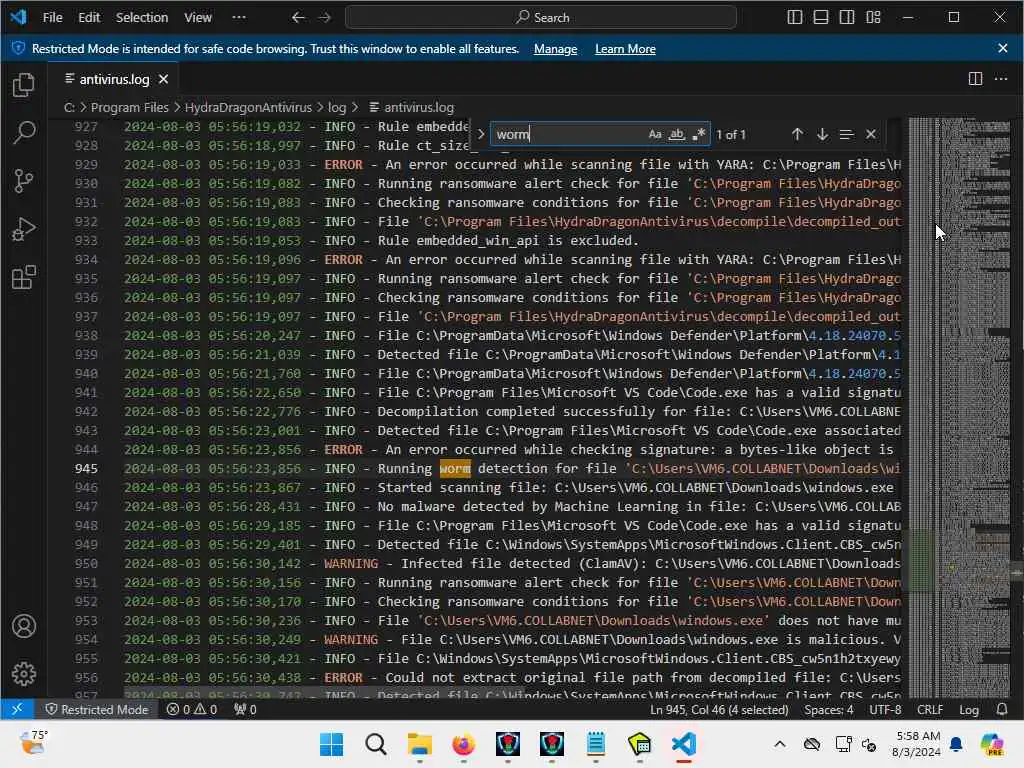Open File Explorer from the taskbar
Image resolution: width=1024 pixels, height=768 pixels.
[x=419, y=744]
